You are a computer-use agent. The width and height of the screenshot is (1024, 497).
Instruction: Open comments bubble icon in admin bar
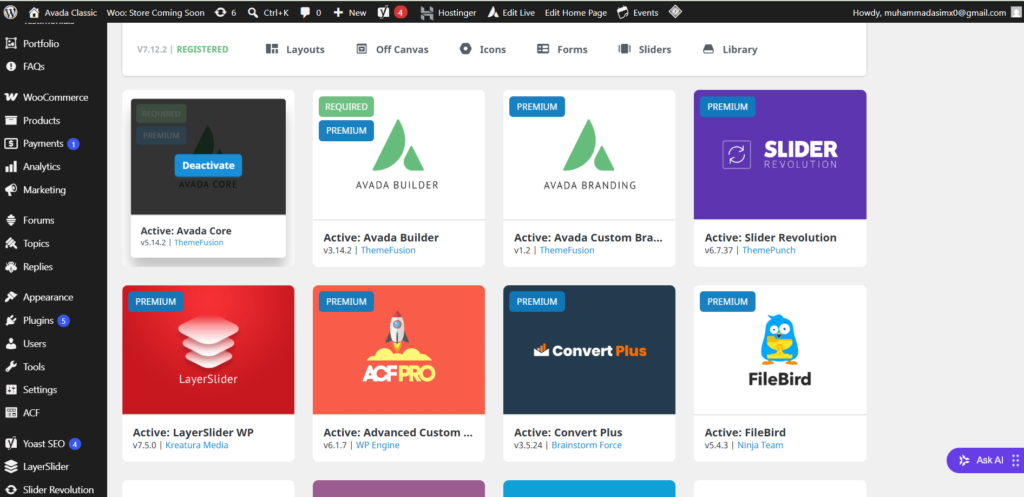[x=306, y=12]
